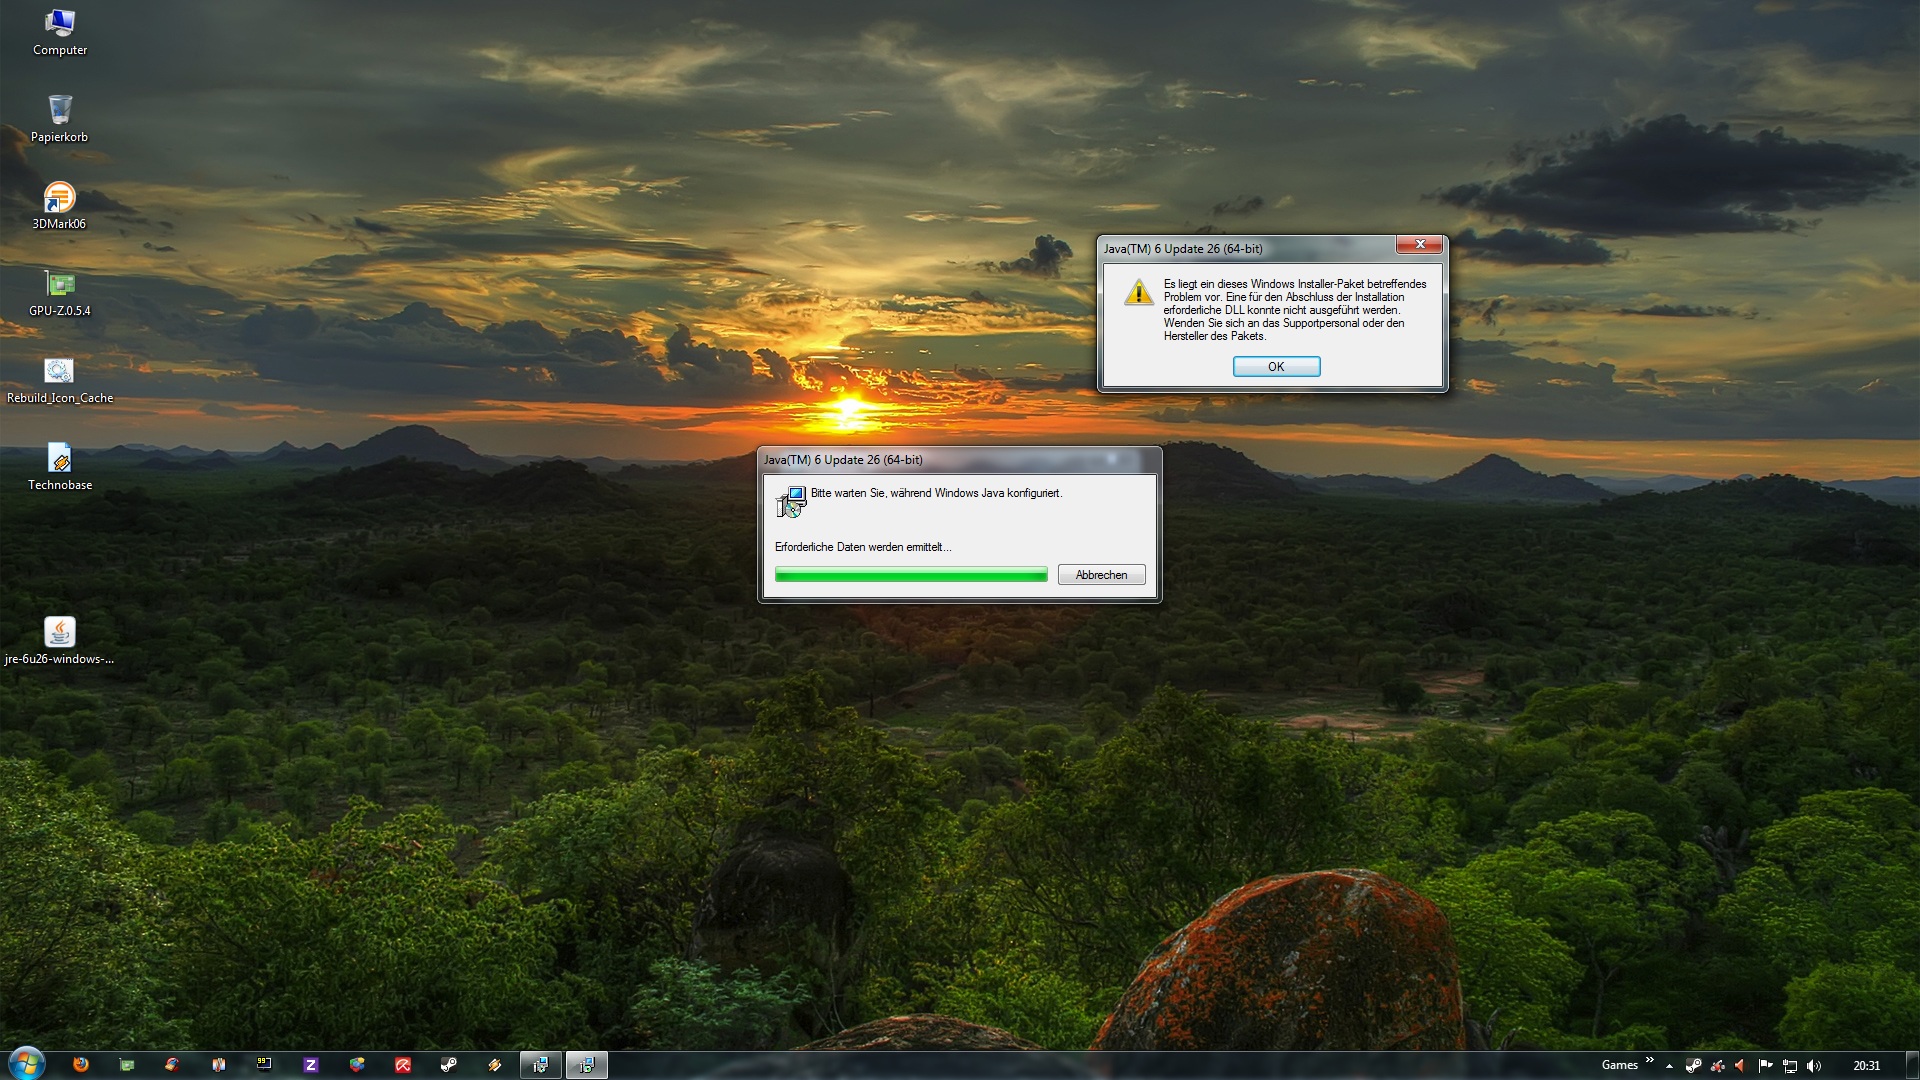Viewport: 1920px width, 1080px height.
Task: Open the Games taskbar toolbar
Action: pos(1619,1065)
